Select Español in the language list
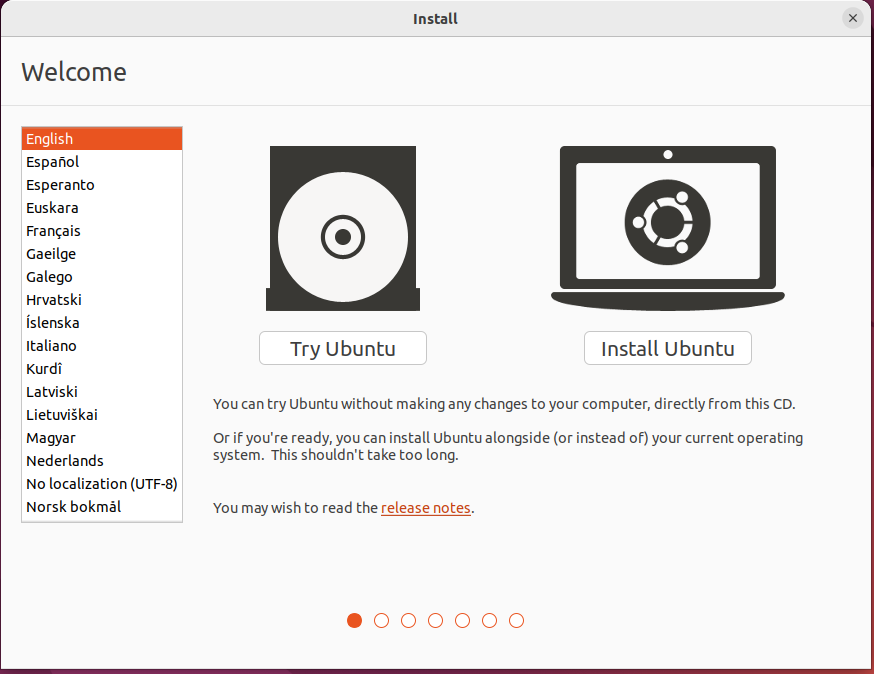This screenshot has width=874, height=674. 102,162
